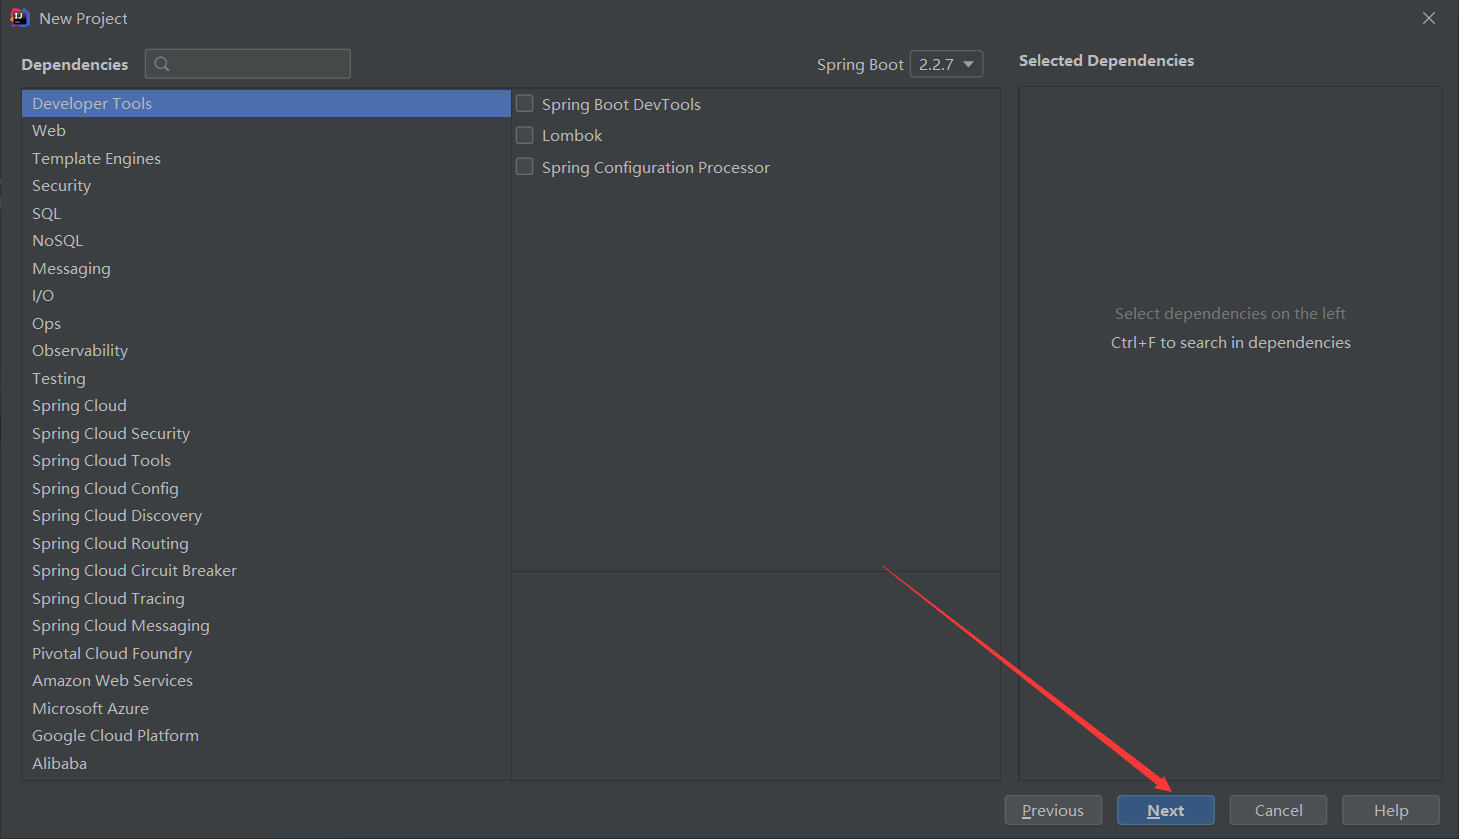Select Spring Cloud Circuit Breaker category

point(266,571)
